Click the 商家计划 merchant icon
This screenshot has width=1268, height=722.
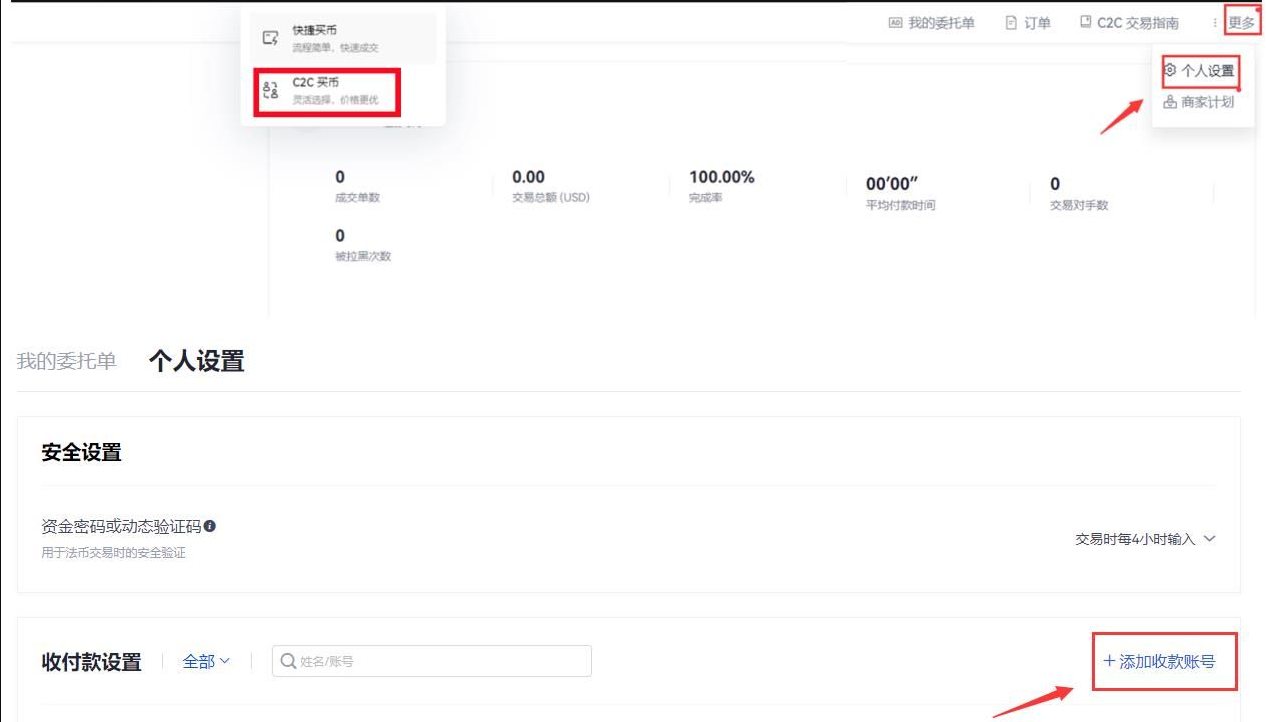(1170, 102)
